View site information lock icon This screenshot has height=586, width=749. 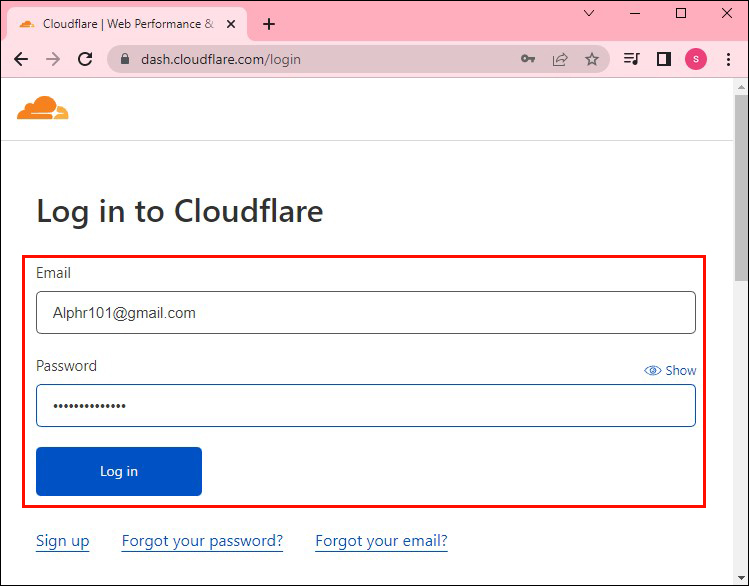point(125,59)
